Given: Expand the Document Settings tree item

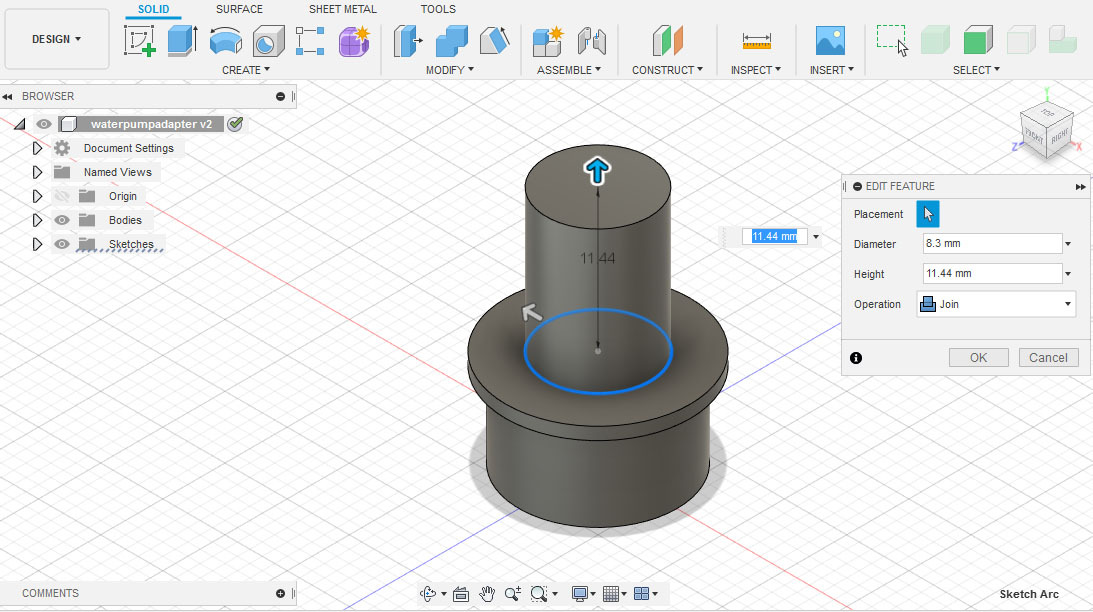Looking at the screenshot, I should pyautogui.click(x=38, y=147).
